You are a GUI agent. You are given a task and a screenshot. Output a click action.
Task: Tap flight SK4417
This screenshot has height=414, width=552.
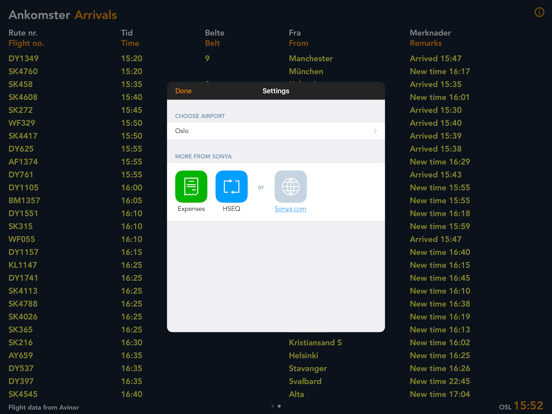pos(23,136)
